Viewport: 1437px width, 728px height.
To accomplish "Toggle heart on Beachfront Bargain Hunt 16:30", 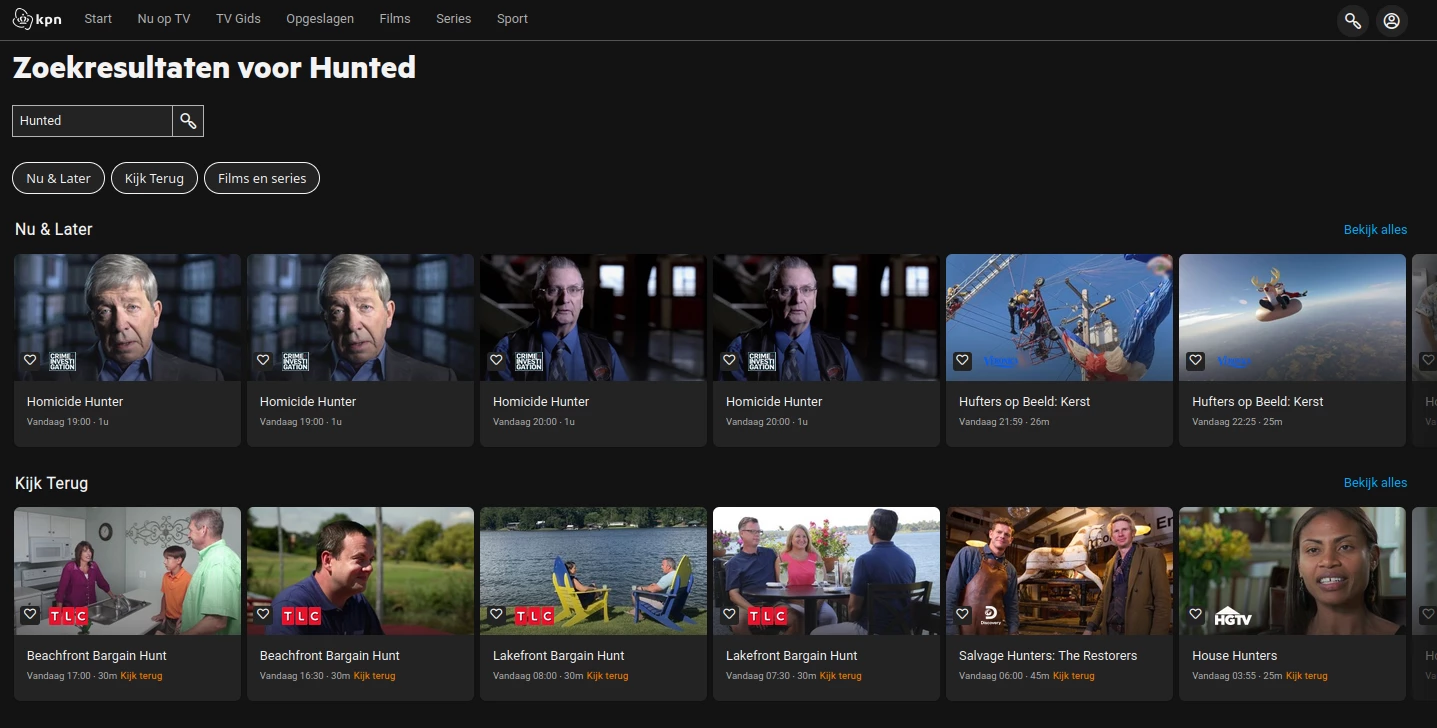I will (263, 614).
